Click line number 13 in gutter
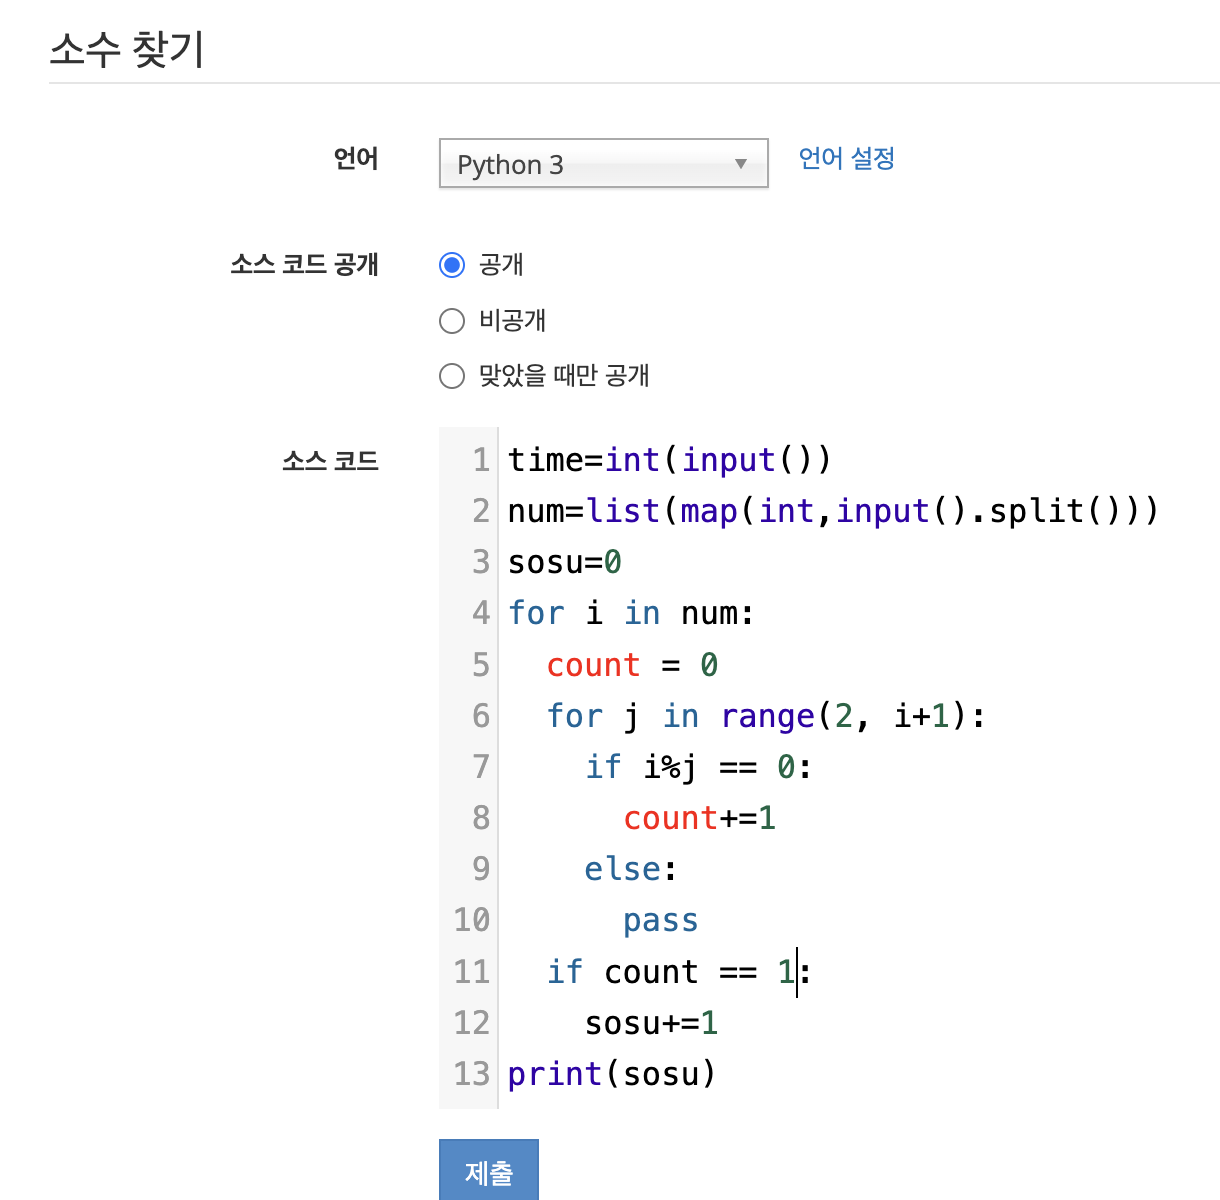Screen dimensions: 1220x1200 coord(472,1074)
